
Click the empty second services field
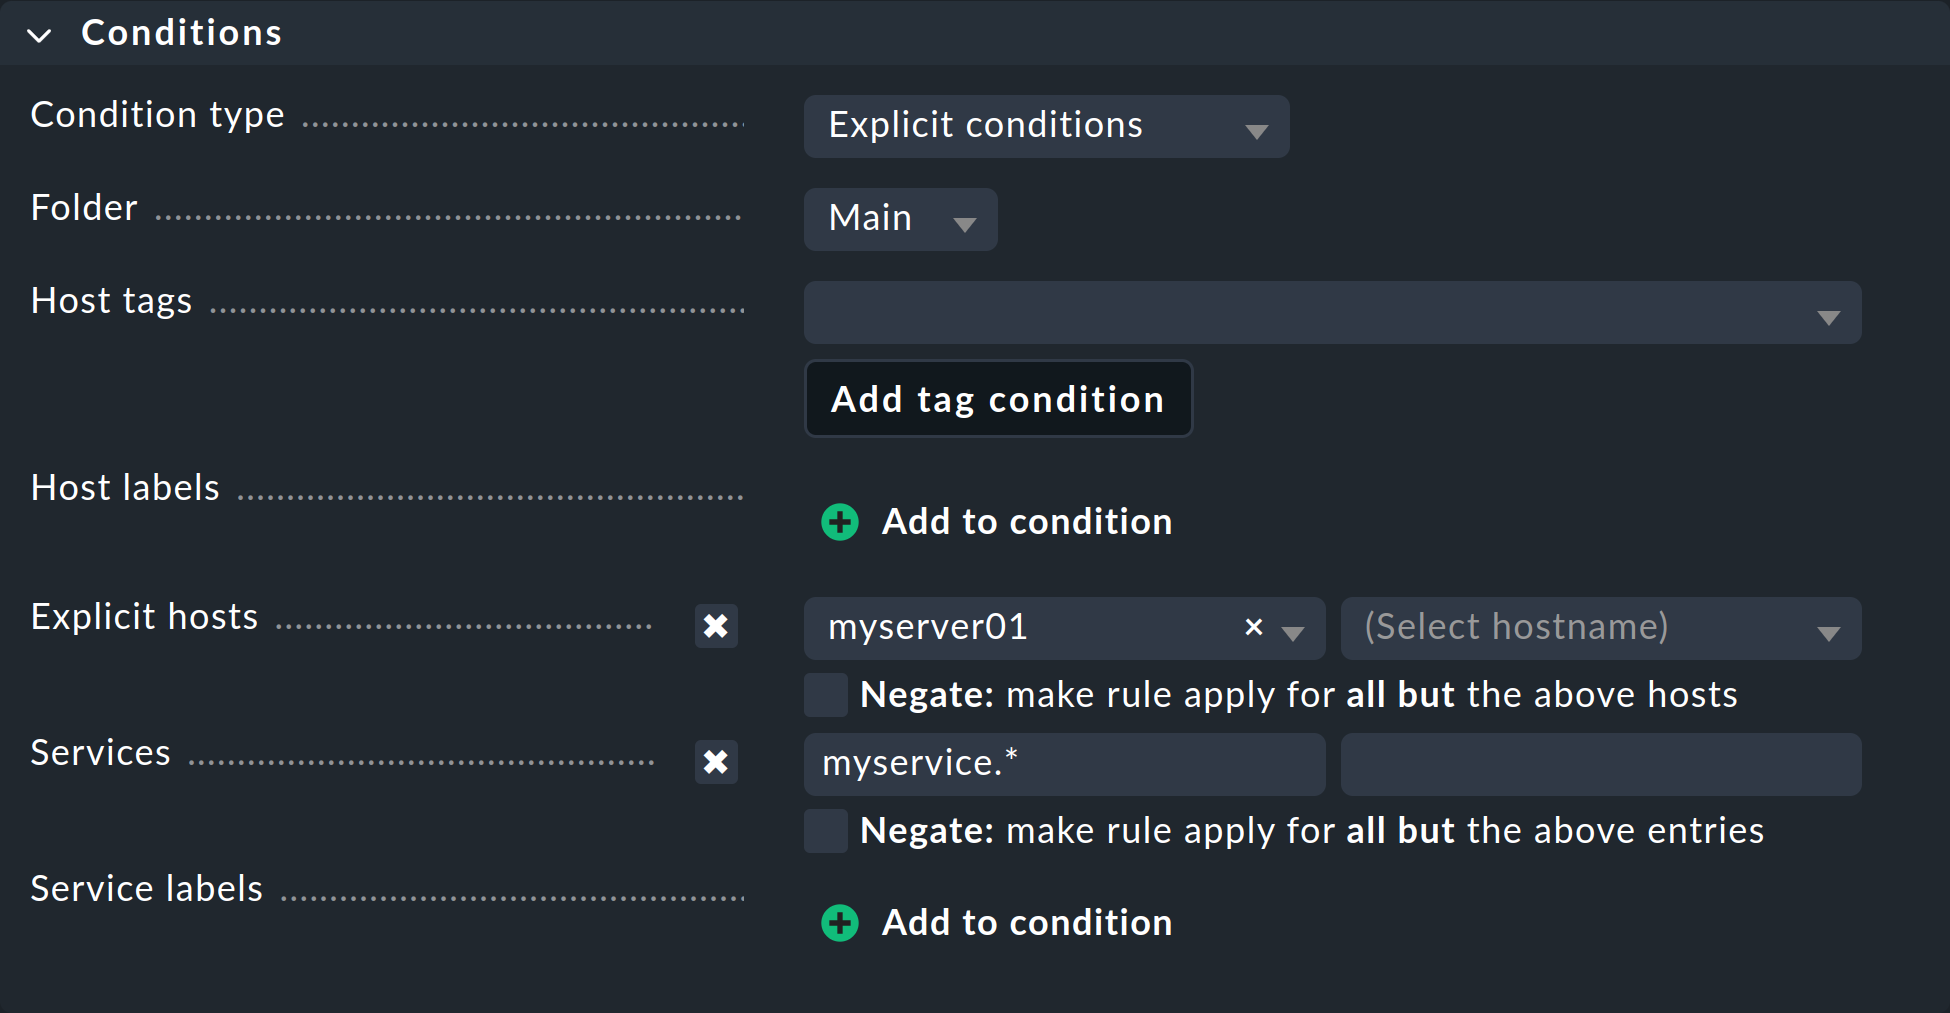point(1600,763)
